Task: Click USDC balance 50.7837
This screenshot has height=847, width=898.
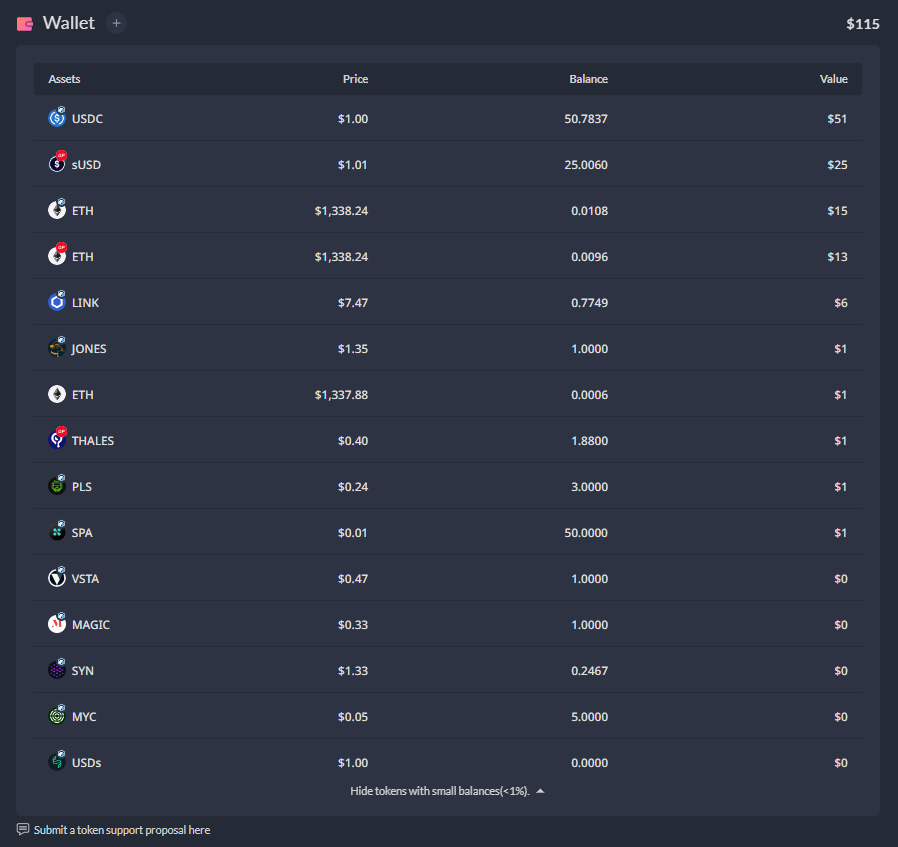Action: pos(586,119)
